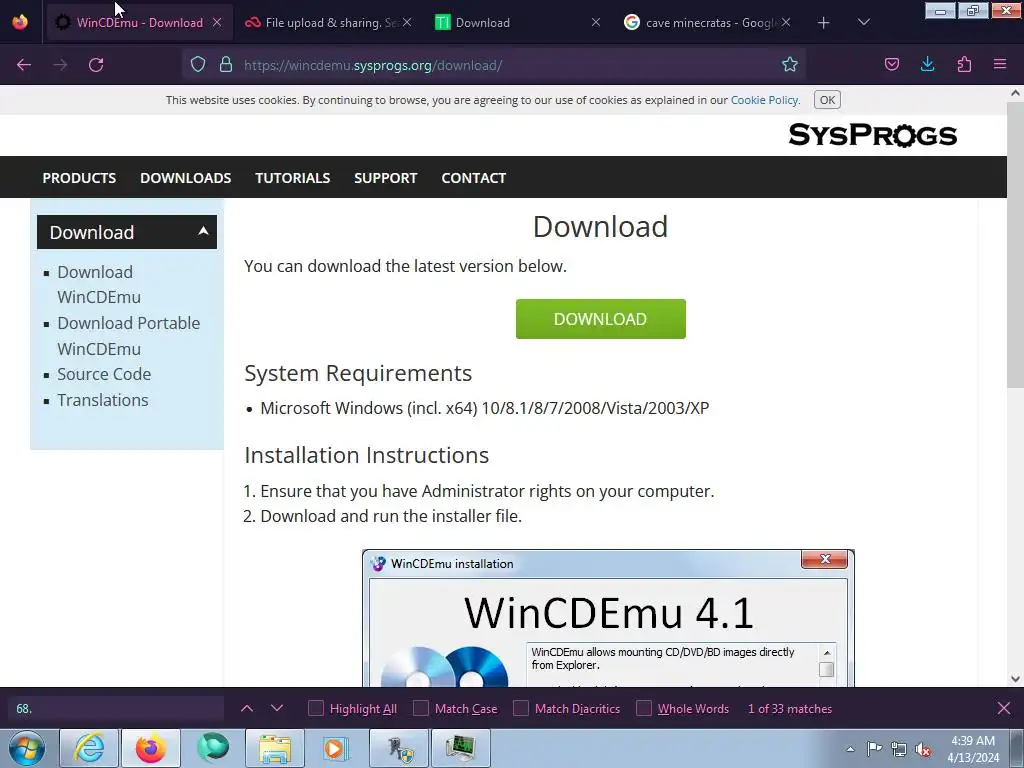Open Windows Explorer from the taskbar
The width and height of the screenshot is (1024, 768).
275,748
